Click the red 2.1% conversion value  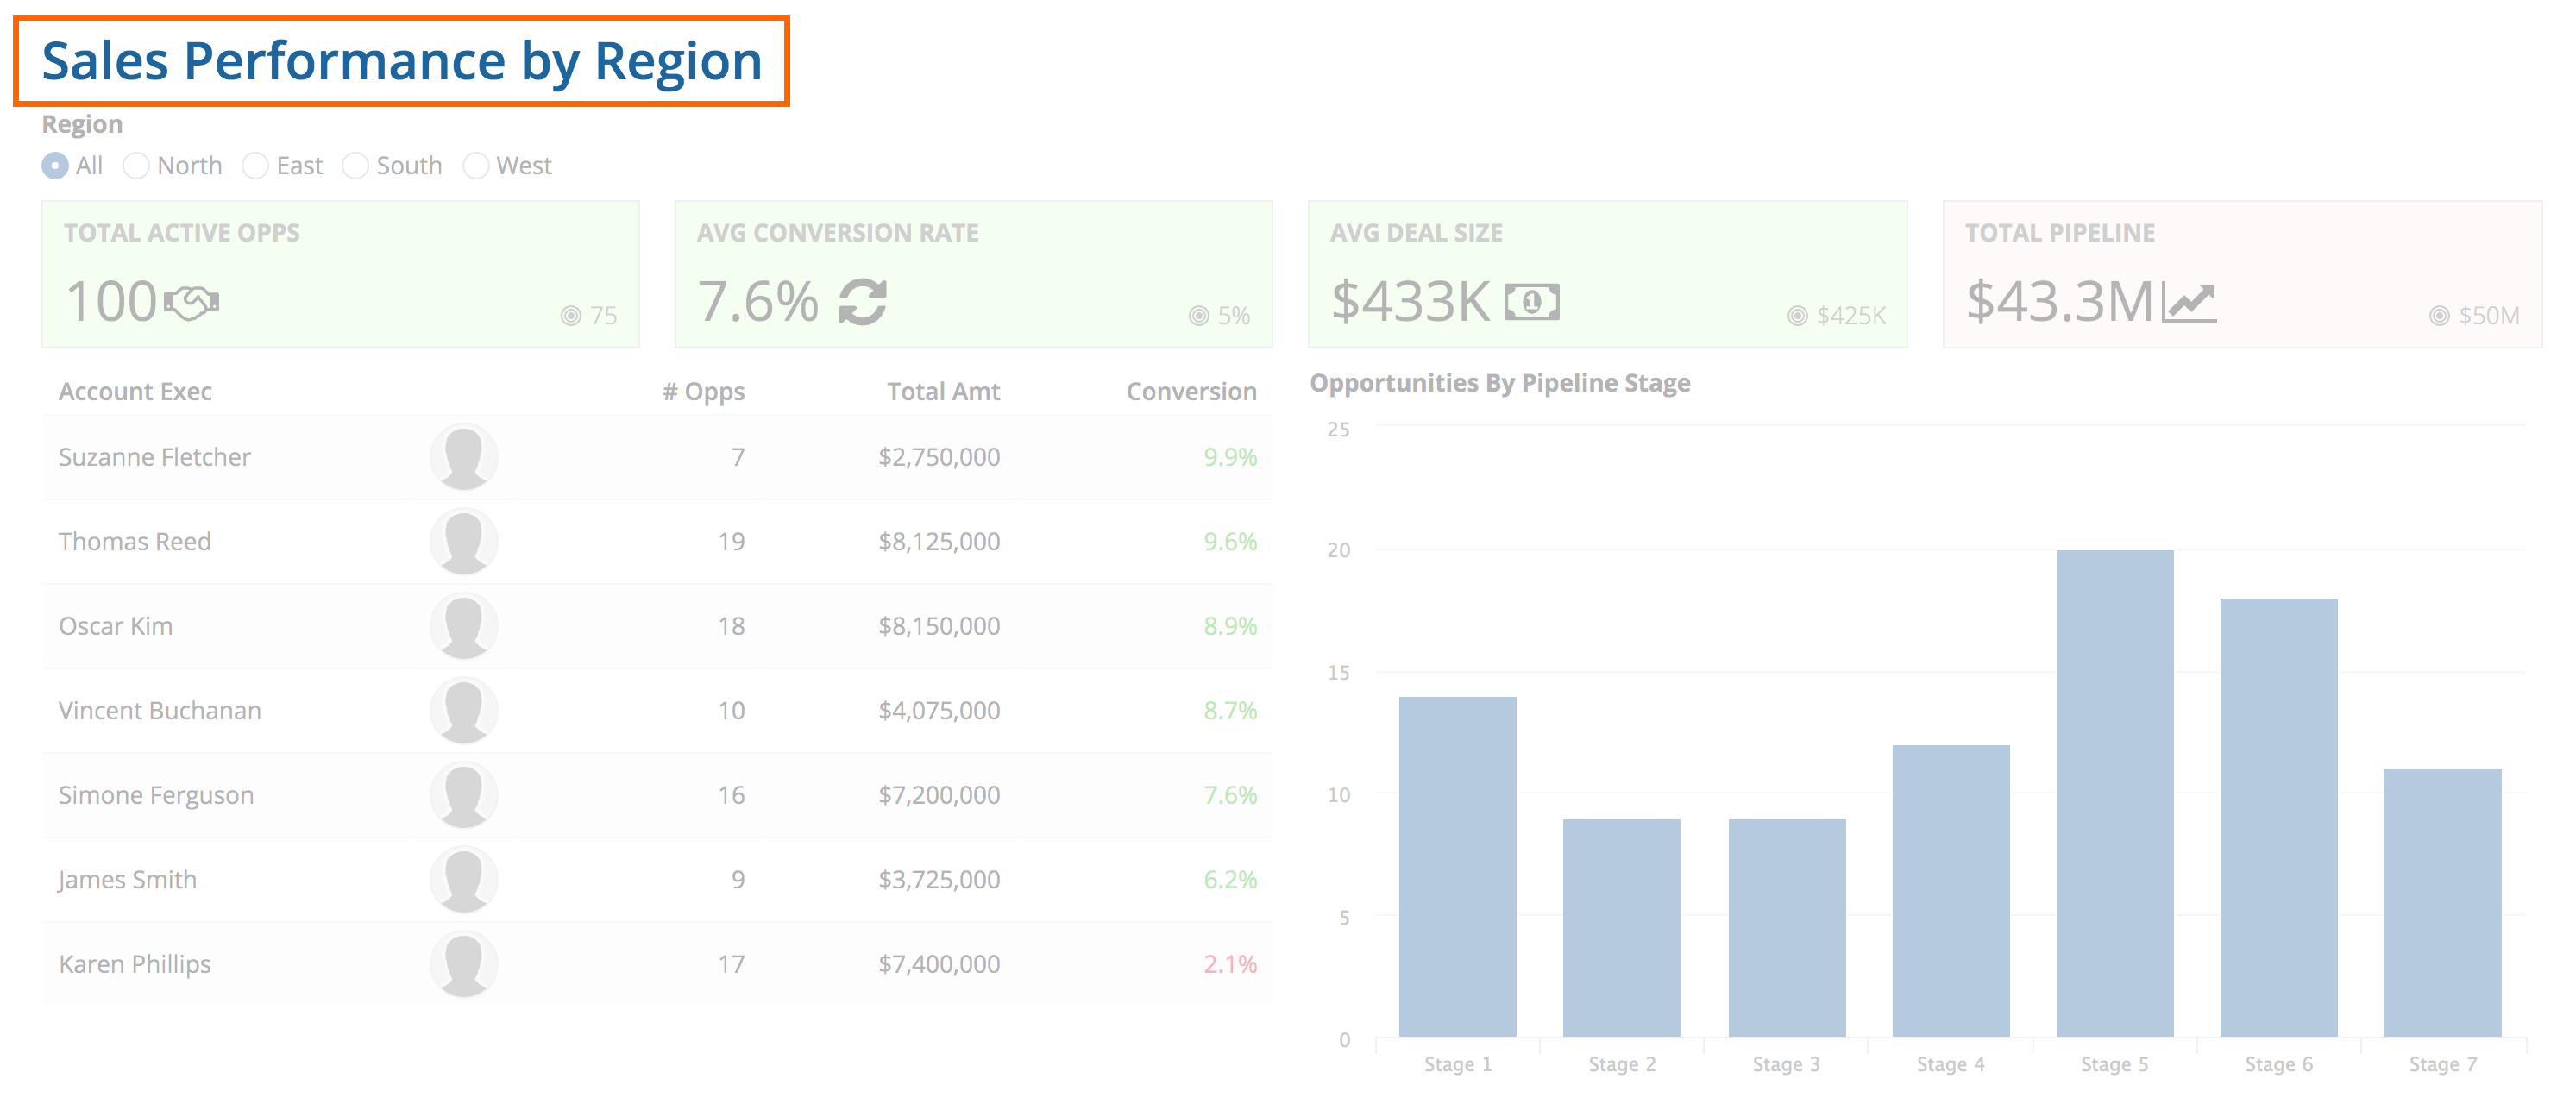tap(1230, 964)
